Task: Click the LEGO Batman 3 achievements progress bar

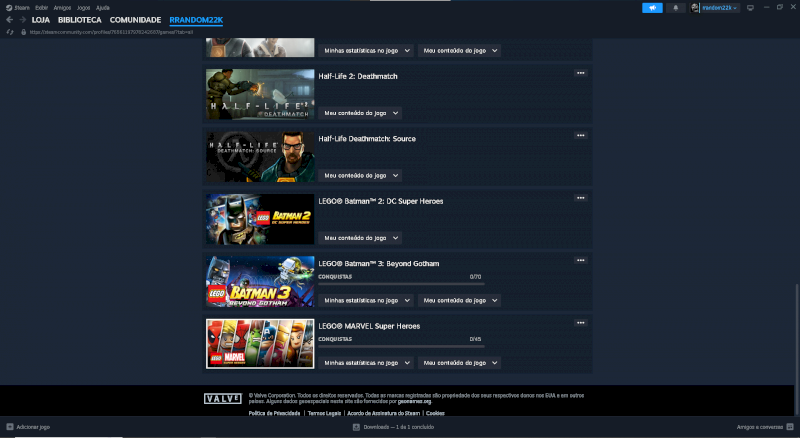Action: coord(402,284)
